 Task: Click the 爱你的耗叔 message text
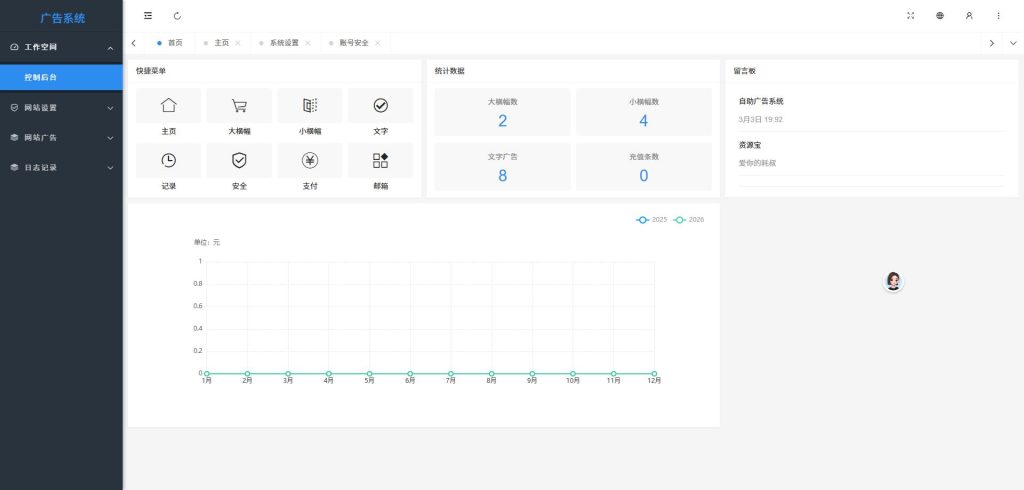point(758,163)
